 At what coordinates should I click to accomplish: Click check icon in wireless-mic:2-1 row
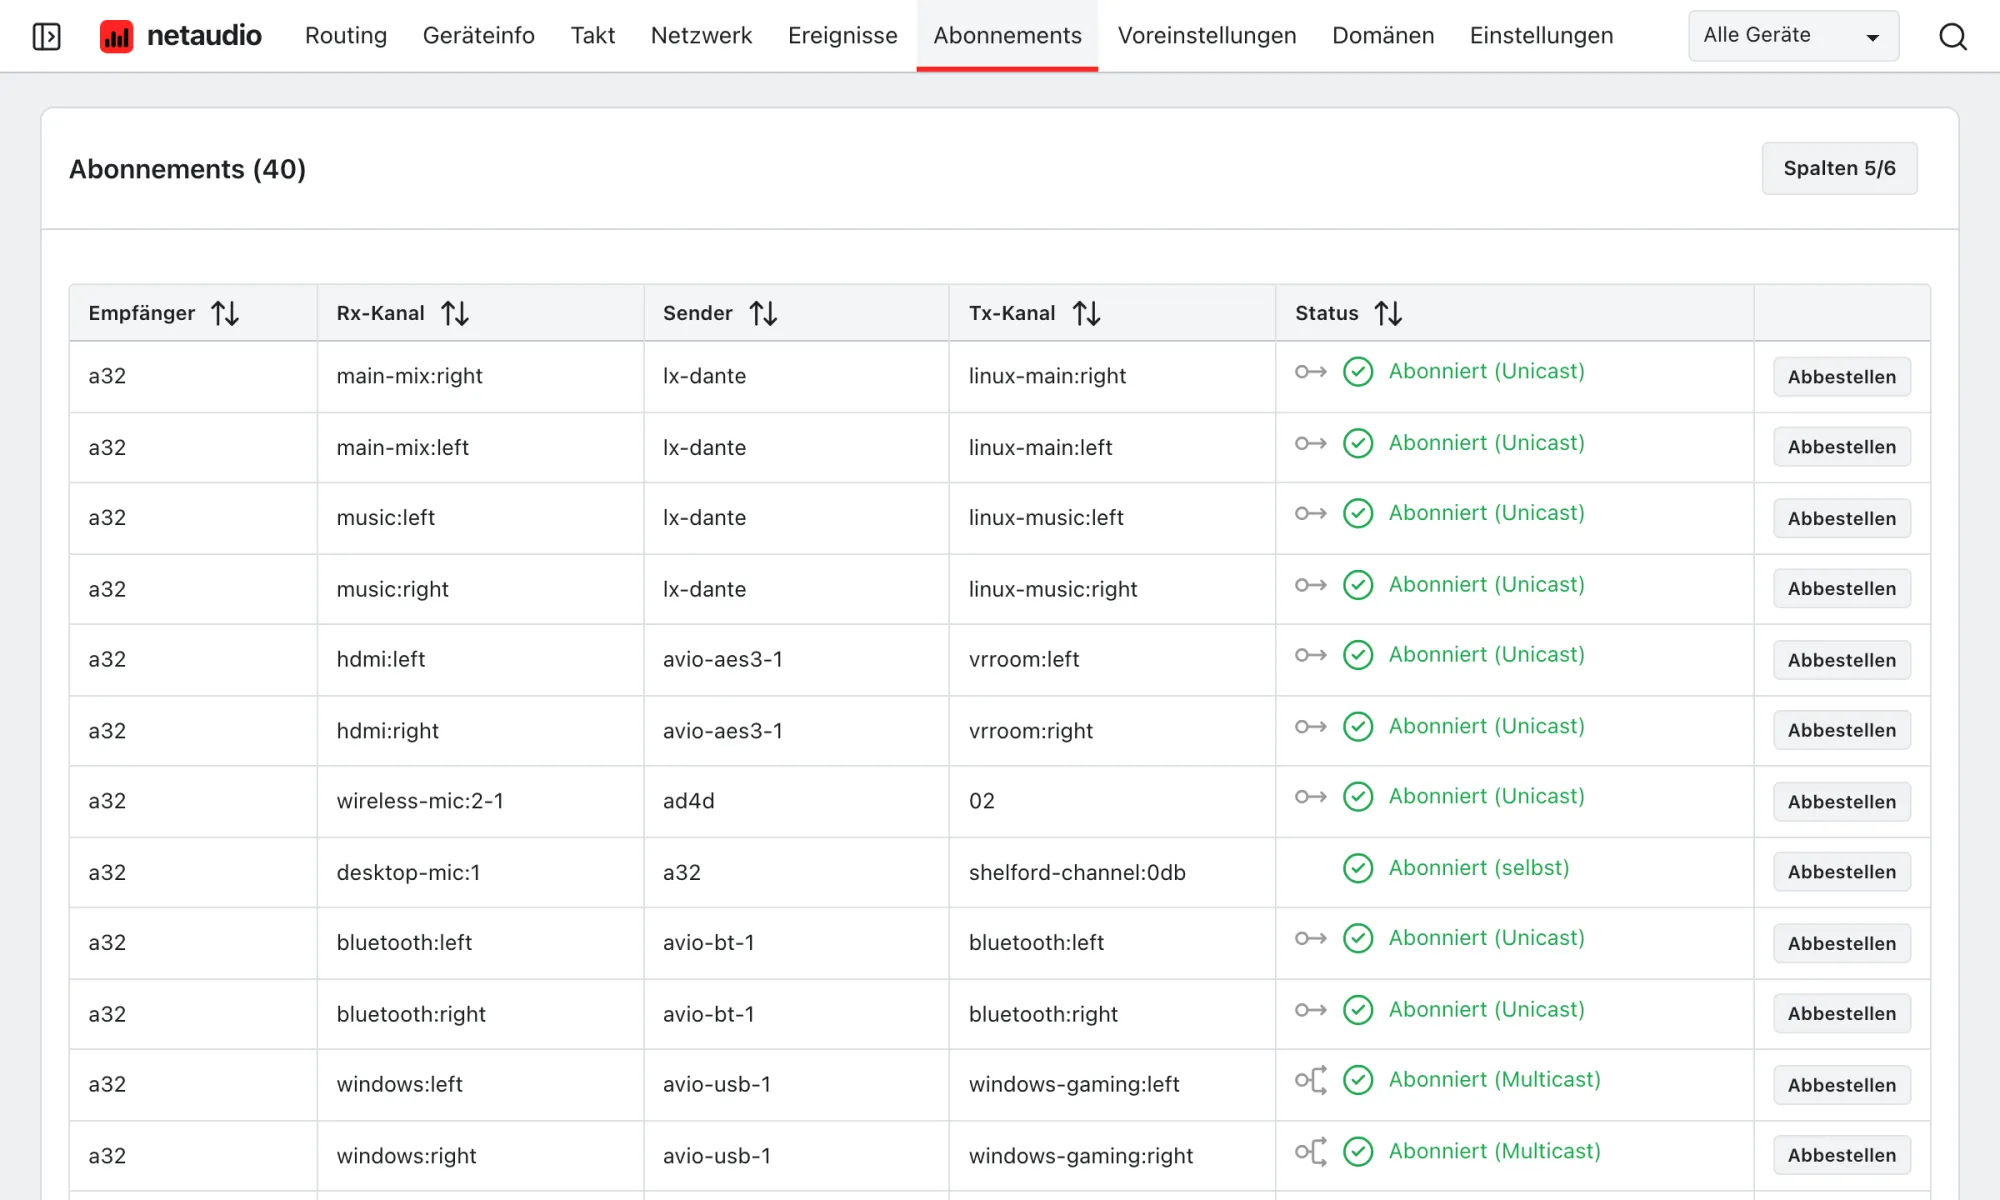pyautogui.click(x=1358, y=797)
